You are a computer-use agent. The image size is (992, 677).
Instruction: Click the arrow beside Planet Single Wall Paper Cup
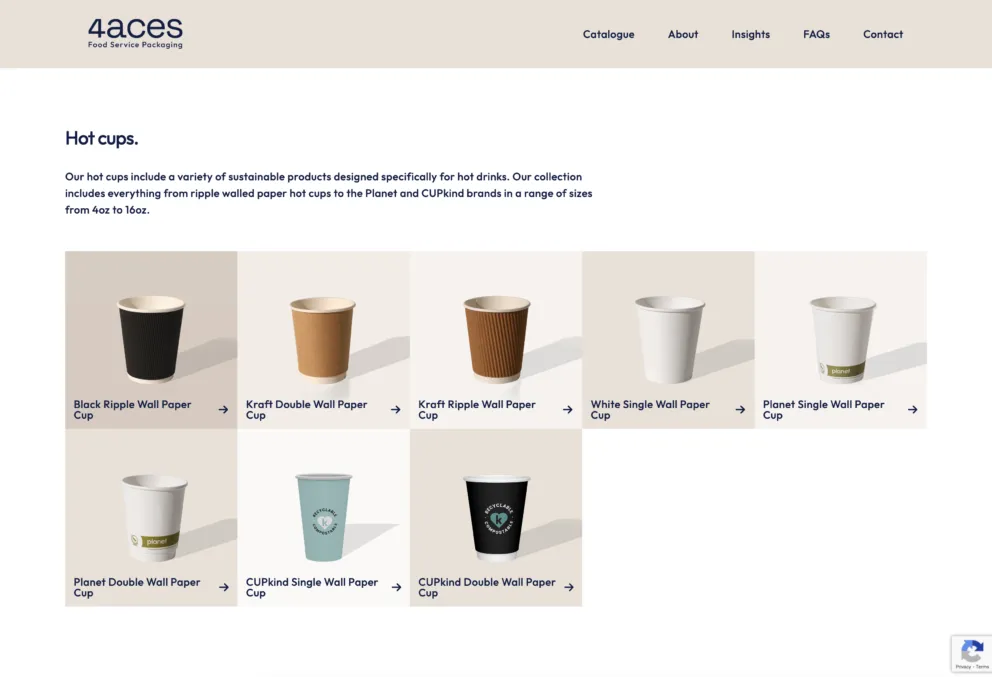[x=912, y=409]
